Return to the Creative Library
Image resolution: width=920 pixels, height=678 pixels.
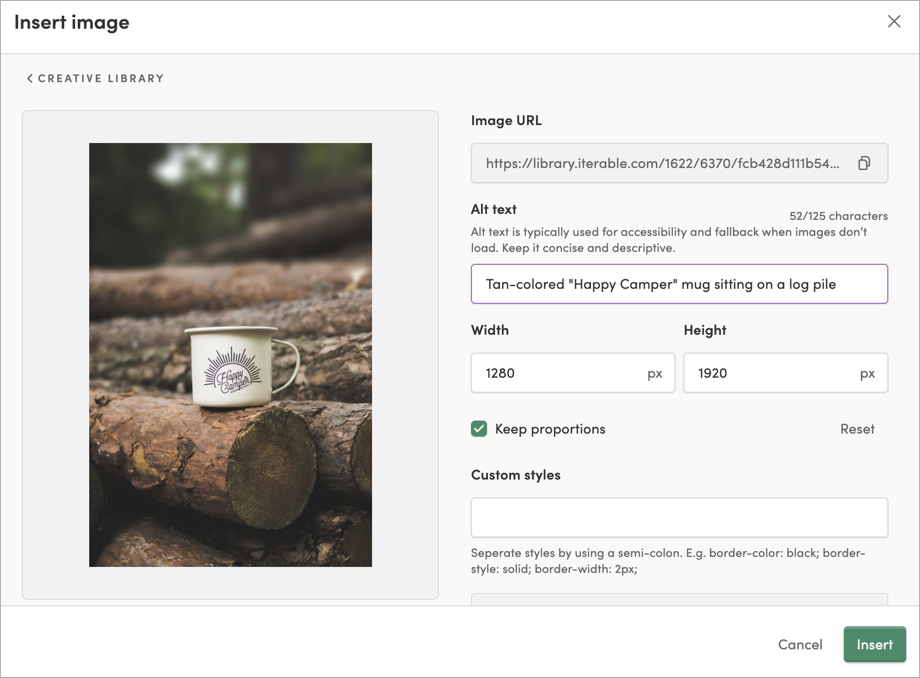(x=95, y=77)
